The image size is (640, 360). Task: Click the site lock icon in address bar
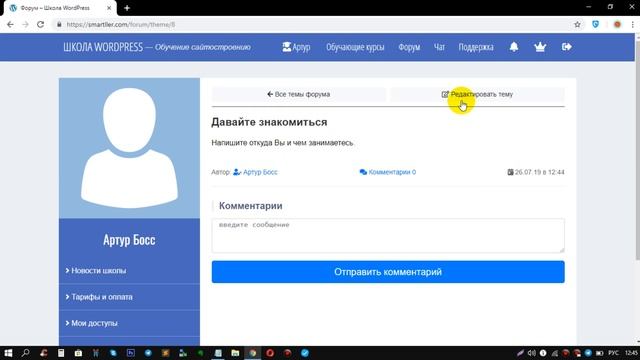(59, 24)
